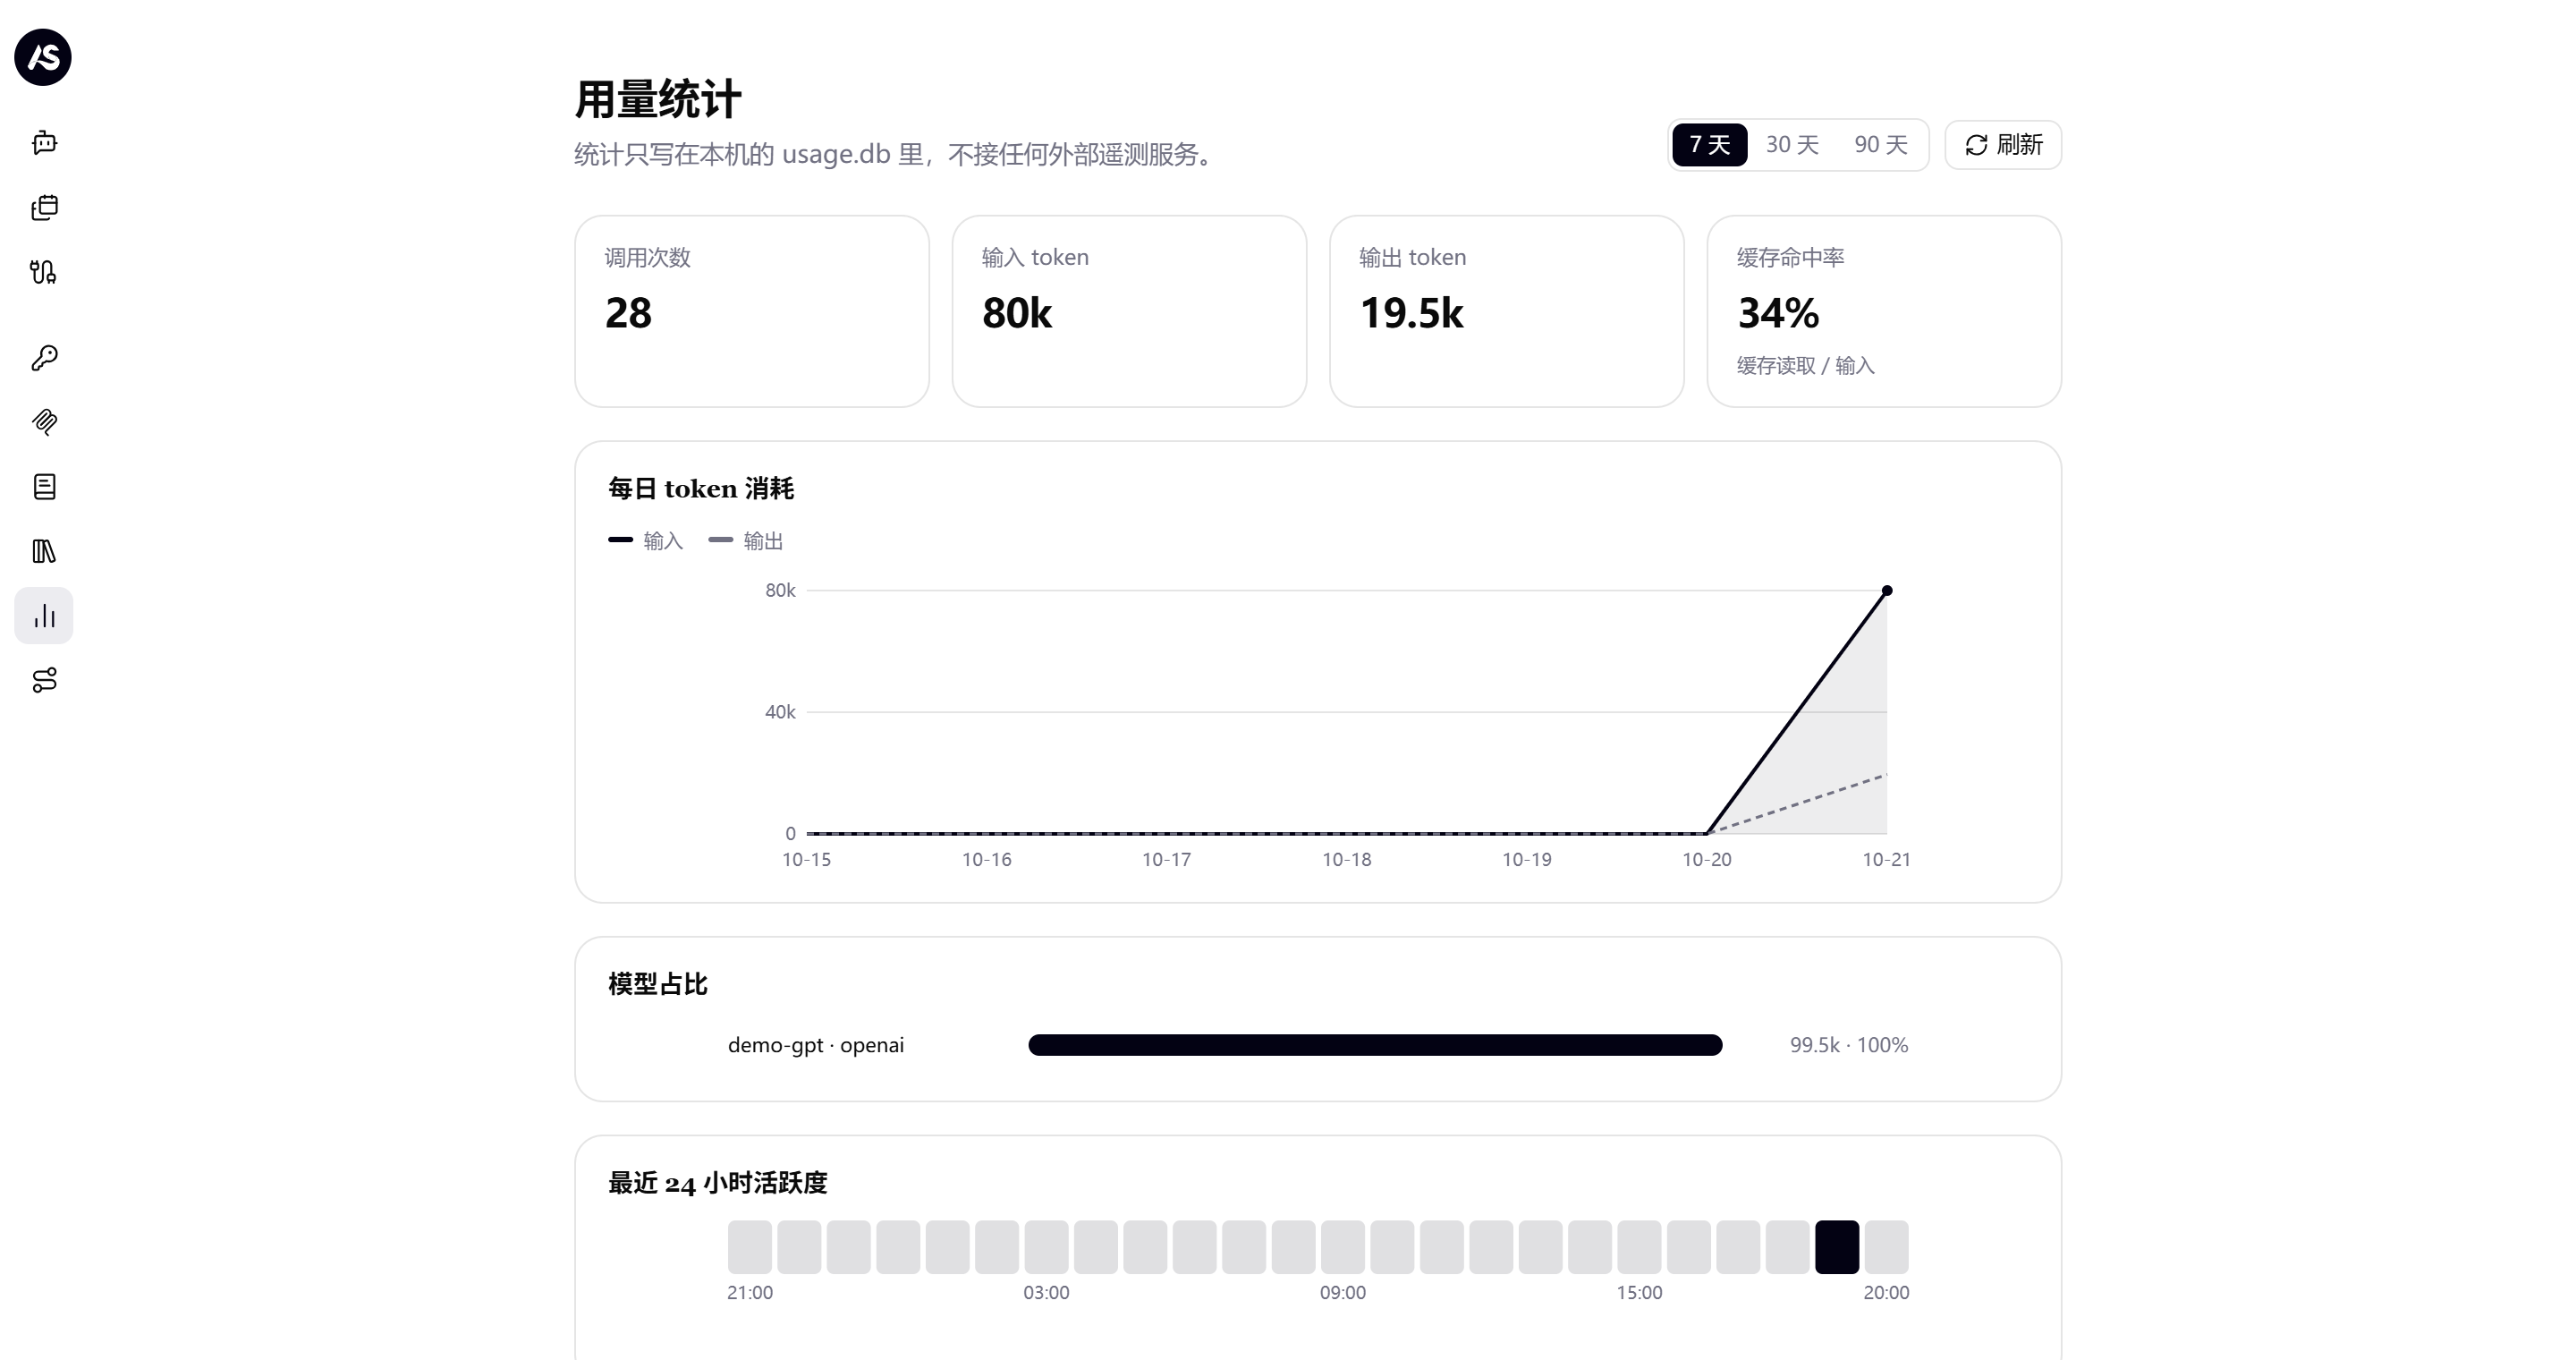Click the 输入 token value 80k
This screenshot has width=2576, height=1360.
coord(1017,313)
